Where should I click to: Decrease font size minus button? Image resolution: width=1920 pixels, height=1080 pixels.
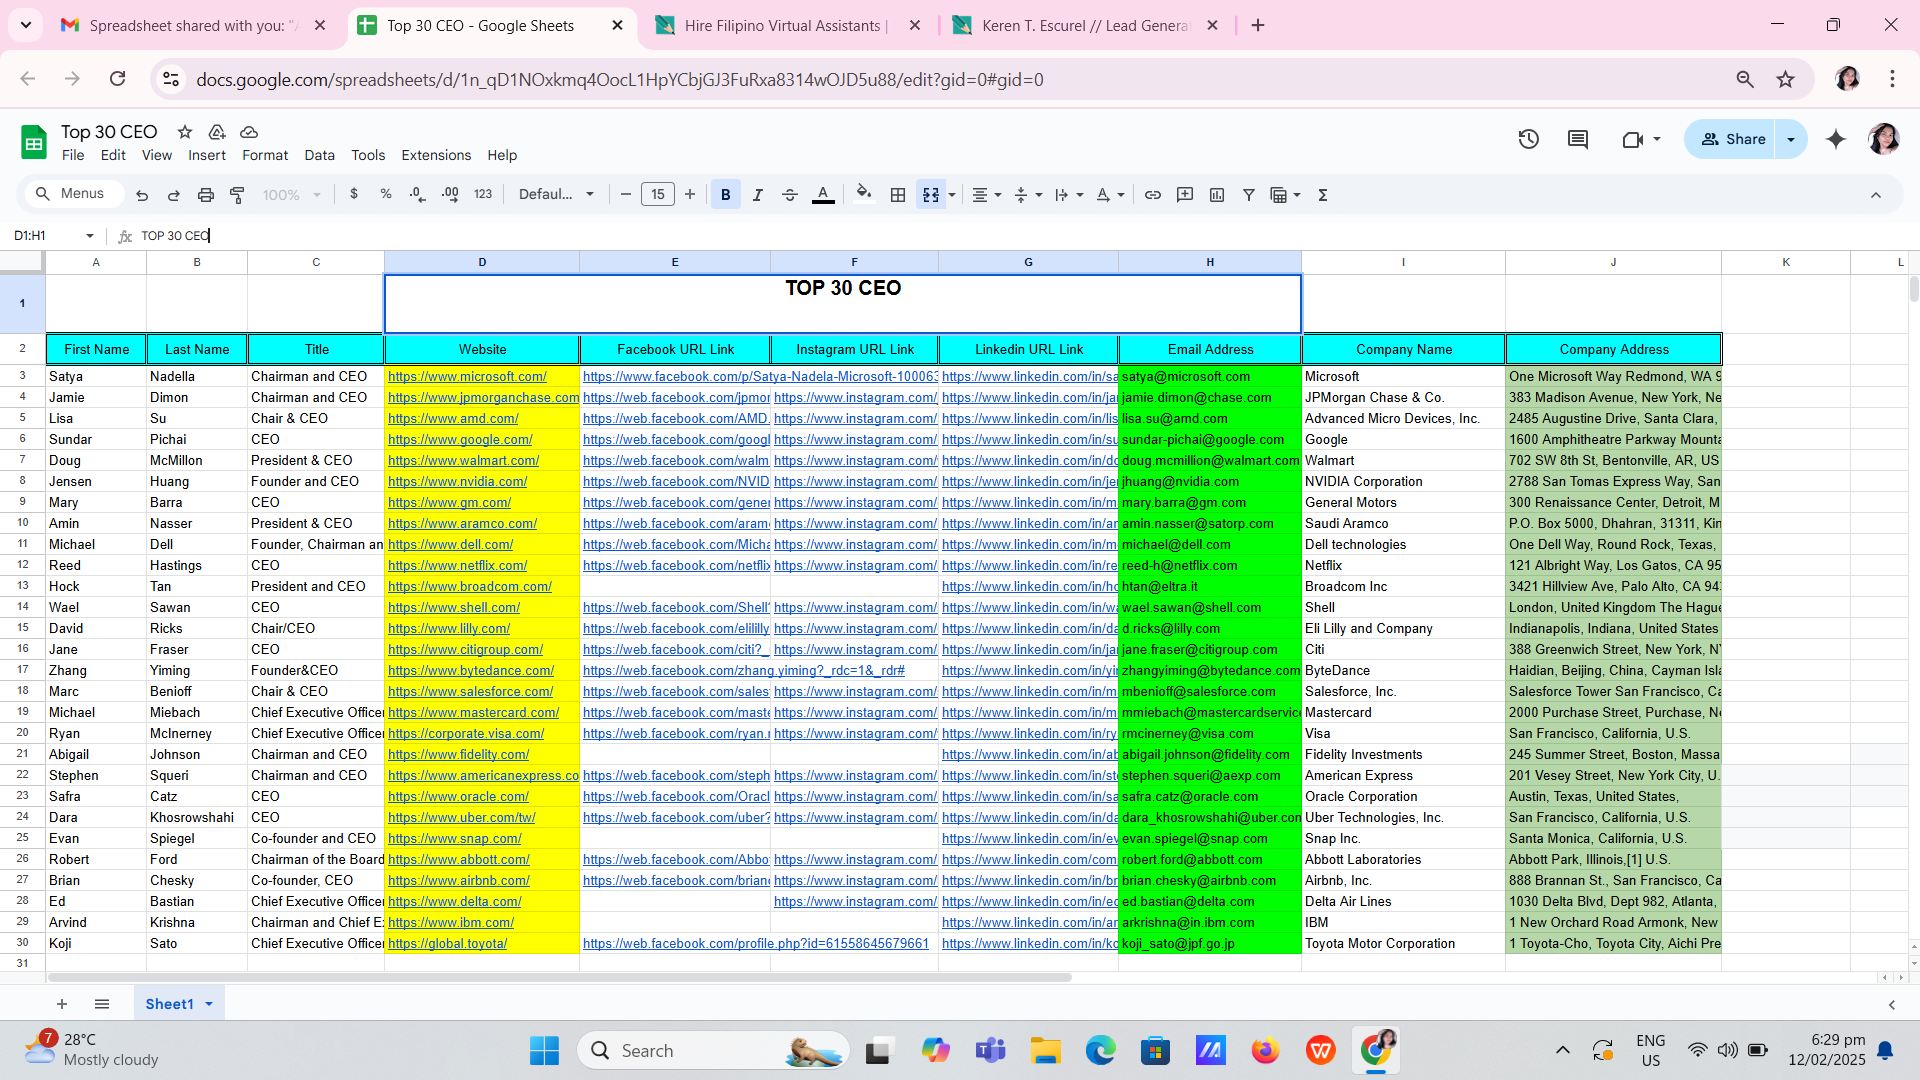(x=626, y=195)
